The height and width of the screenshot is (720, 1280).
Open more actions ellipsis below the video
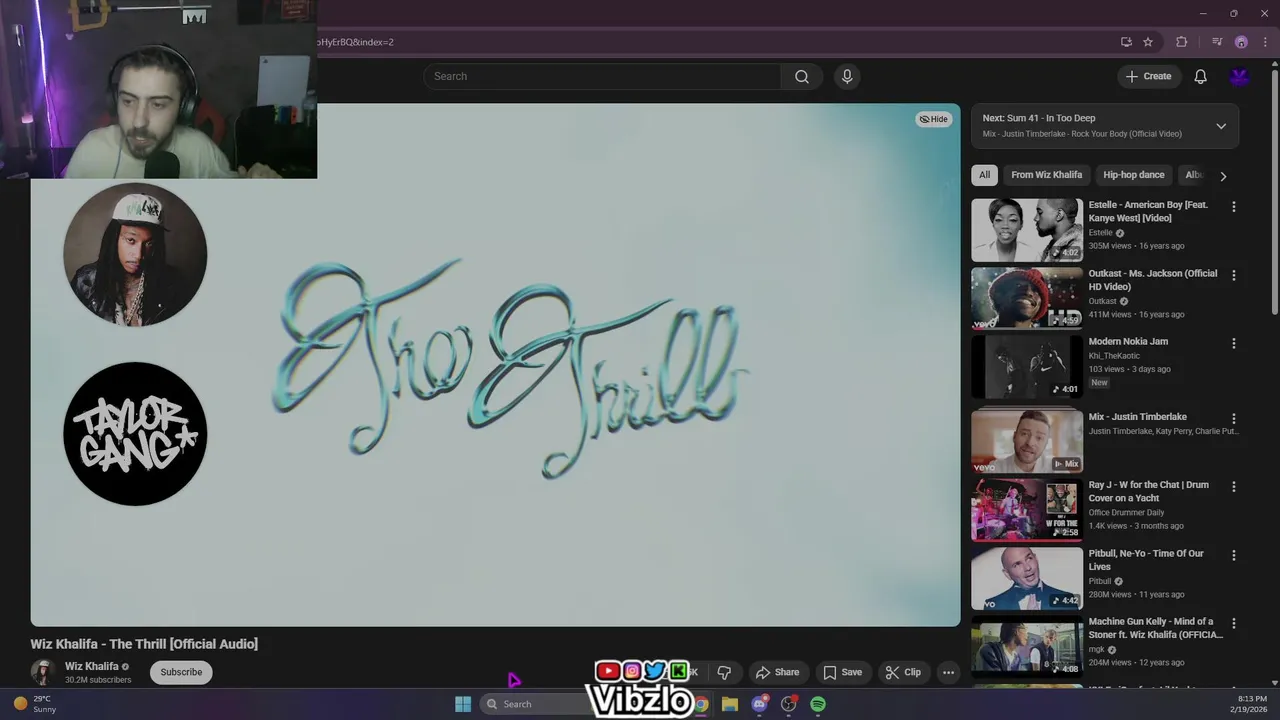click(x=948, y=672)
